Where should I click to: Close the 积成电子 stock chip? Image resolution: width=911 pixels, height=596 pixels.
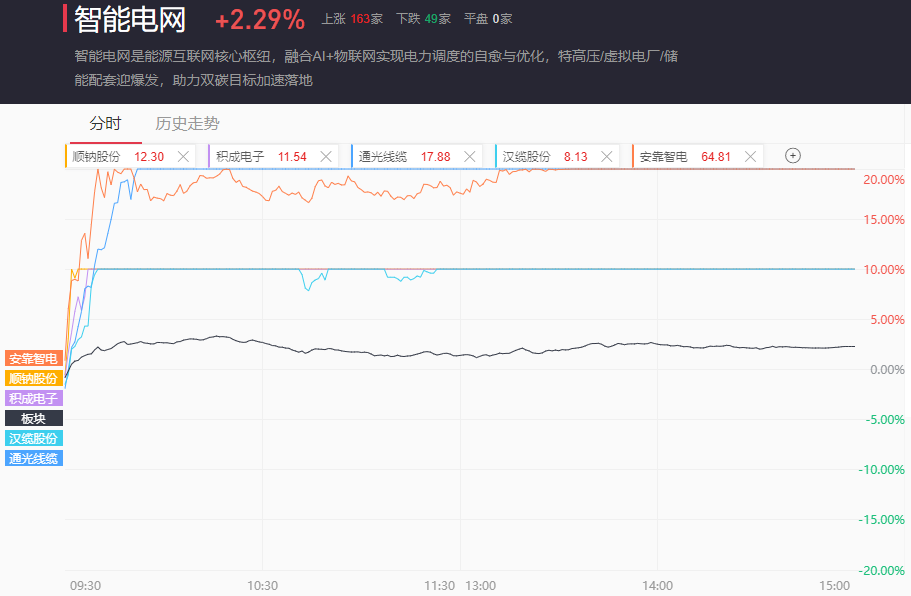pyautogui.click(x=326, y=156)
